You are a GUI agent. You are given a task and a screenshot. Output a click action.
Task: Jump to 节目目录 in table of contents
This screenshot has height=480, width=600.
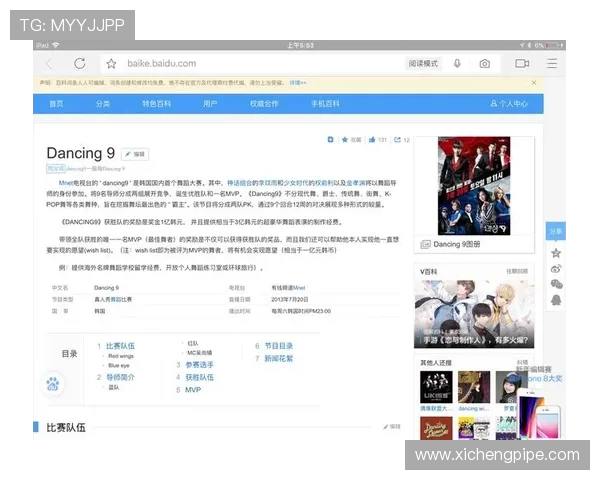(279, 346)
